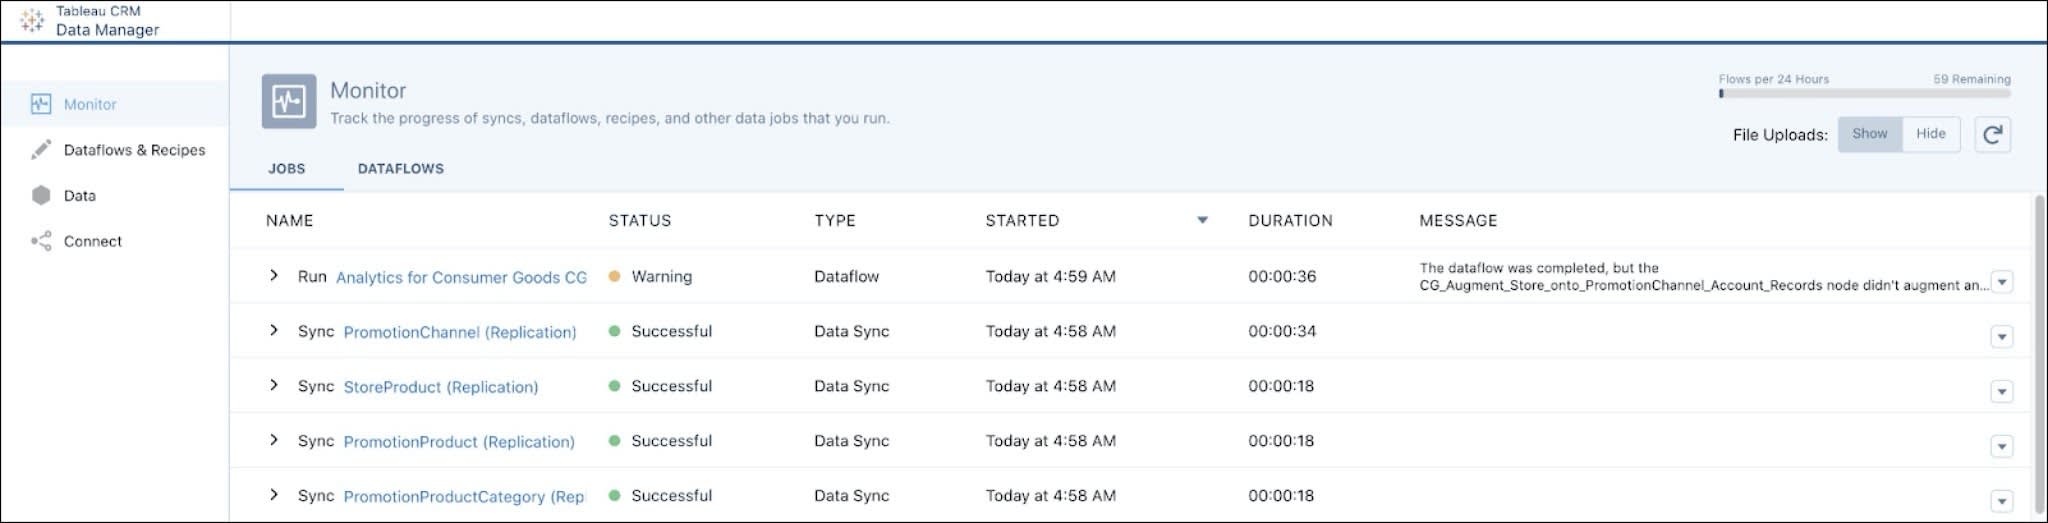This screenshot has height=523, width=2048.
Task: Expand the Analytics for Consumer Goods row
Action: coord(273,275)
